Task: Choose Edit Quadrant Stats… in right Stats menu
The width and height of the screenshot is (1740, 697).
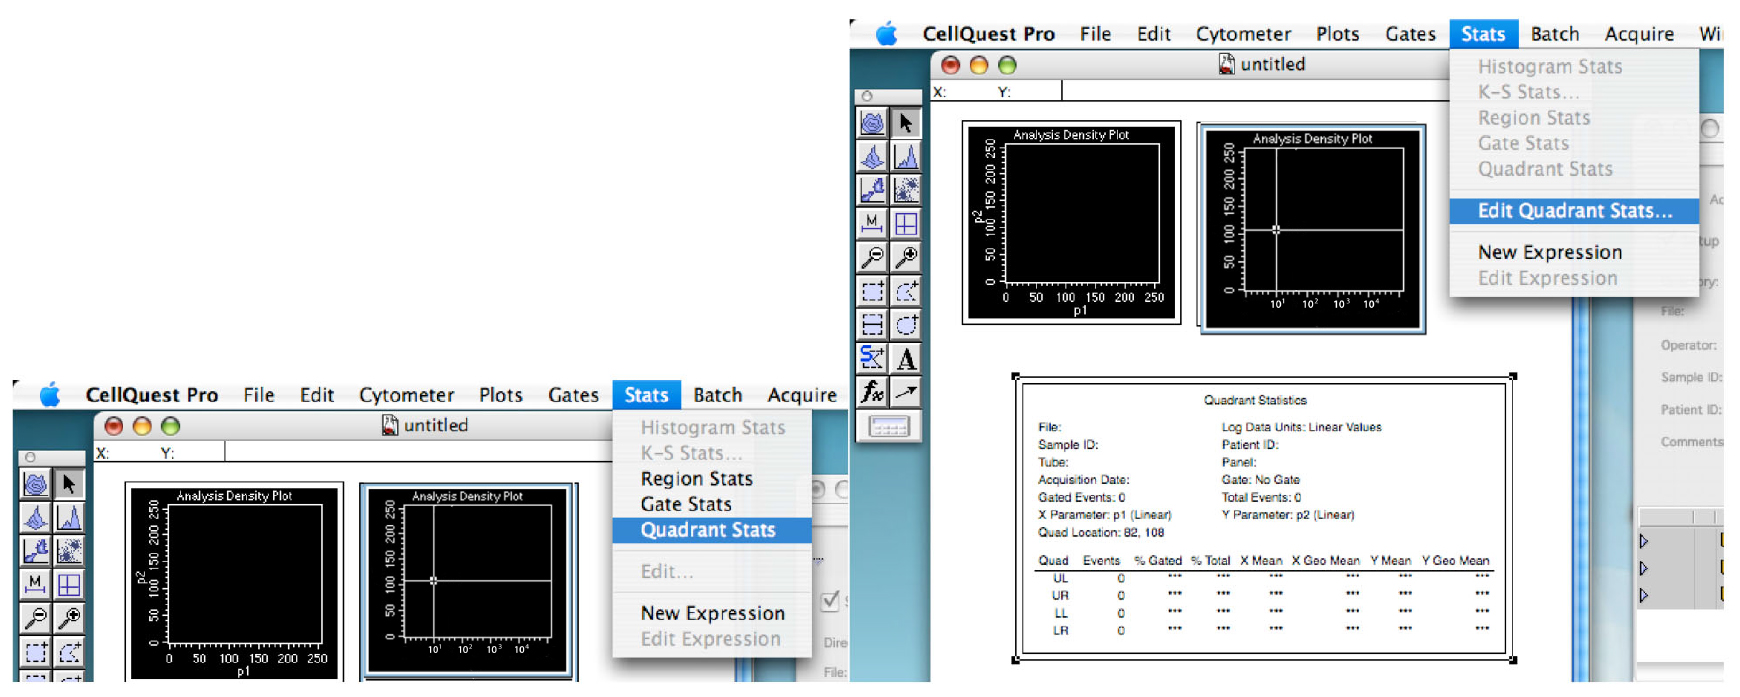Action: click(1574, 211)
